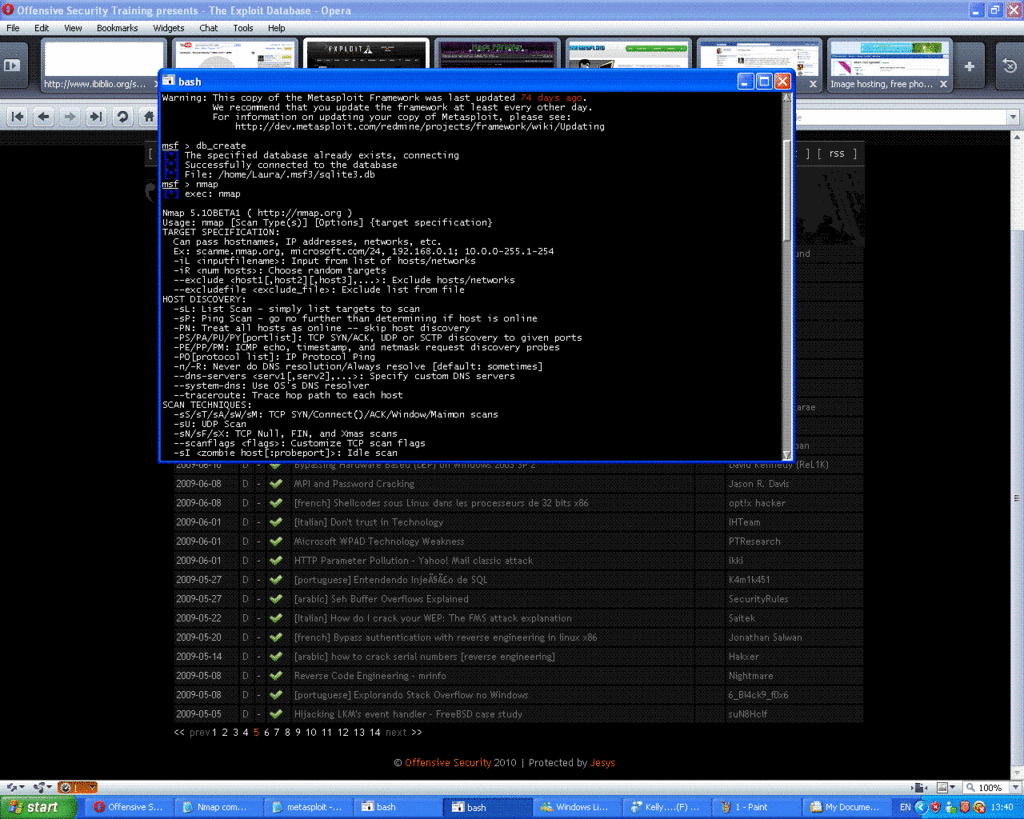Open Offensive Security footer link

click(447, 763)
